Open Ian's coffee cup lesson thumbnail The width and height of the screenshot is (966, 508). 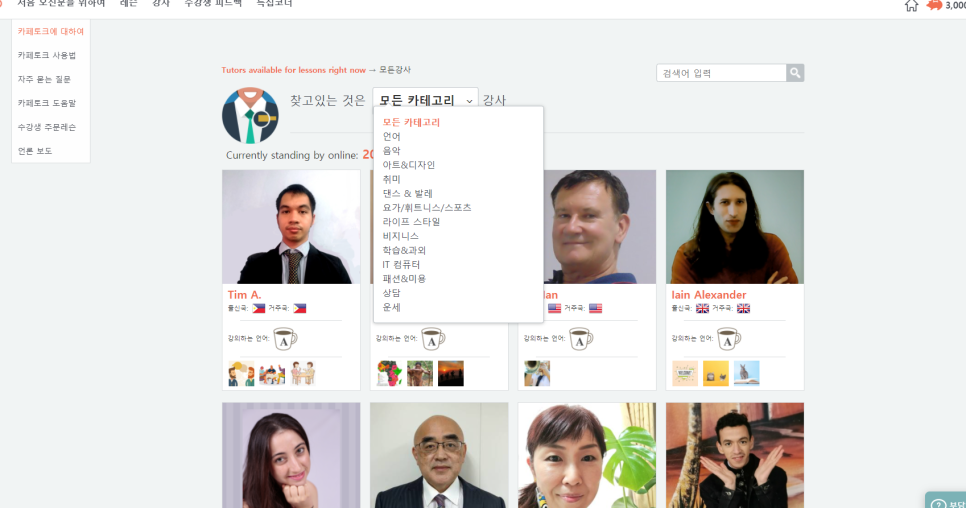537,373
